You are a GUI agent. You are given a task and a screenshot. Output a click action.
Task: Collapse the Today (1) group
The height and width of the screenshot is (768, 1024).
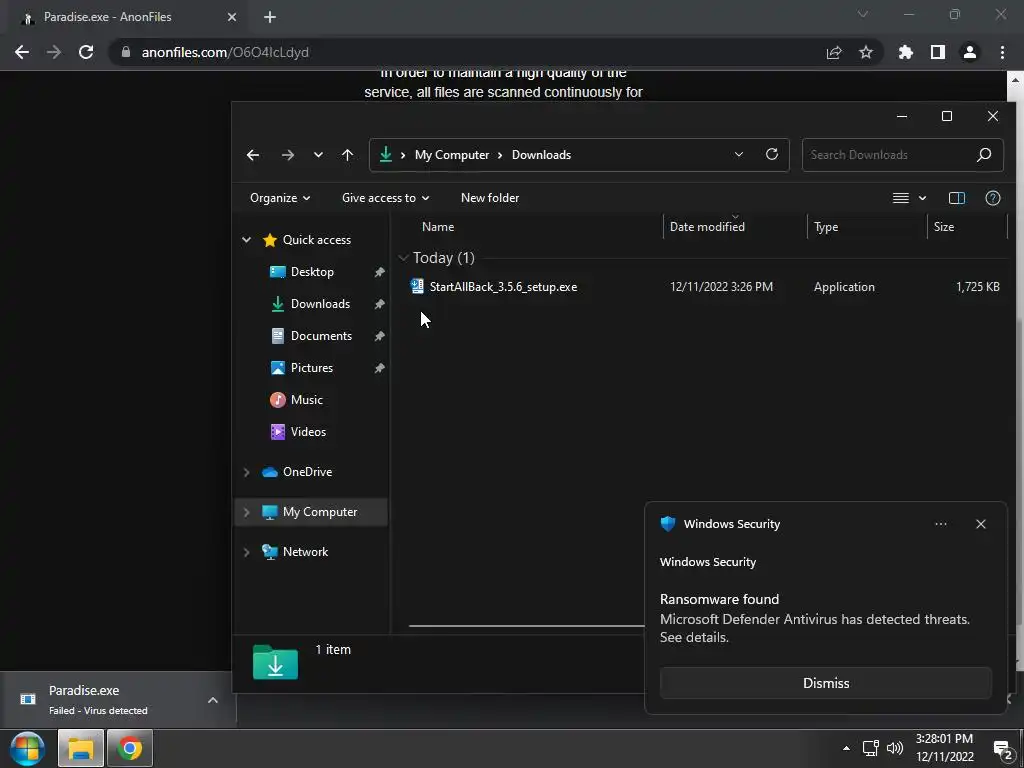[x=404, y=258]
